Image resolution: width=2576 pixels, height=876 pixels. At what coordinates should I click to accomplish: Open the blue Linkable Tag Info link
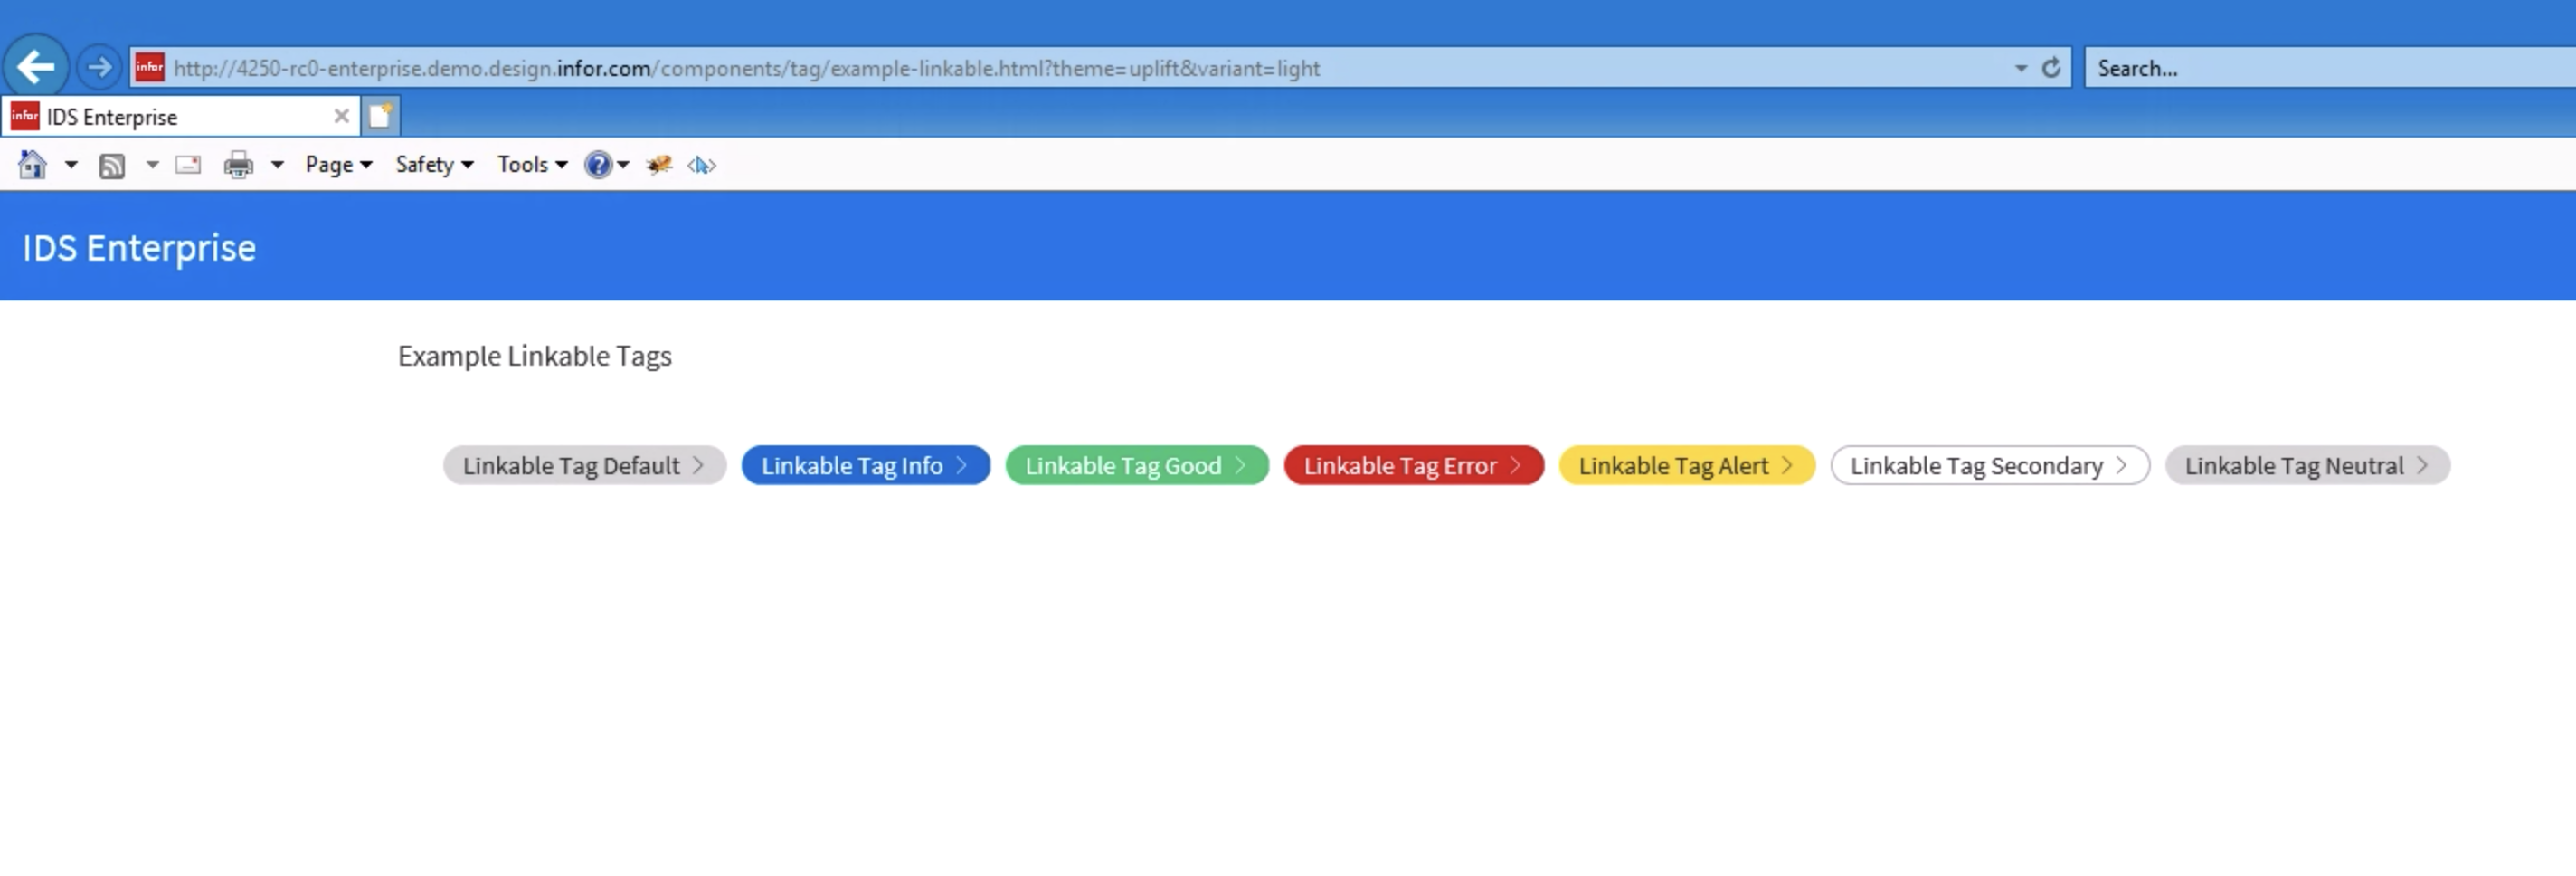point(866,466)
